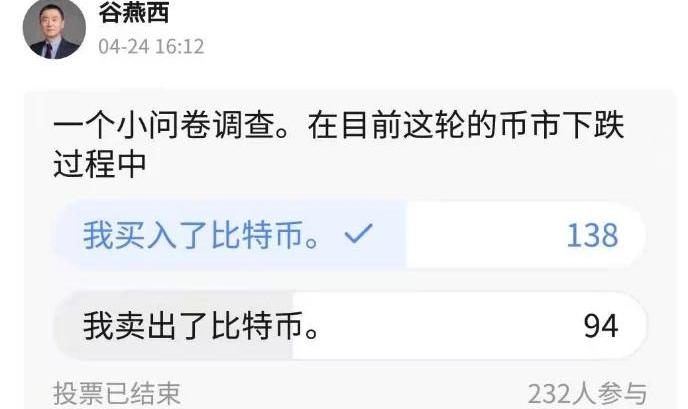Select the 我买入了比特币 poll option
The height and width of the screenshot is (409, 688).
pyautogui.click(x=350, y=235)
